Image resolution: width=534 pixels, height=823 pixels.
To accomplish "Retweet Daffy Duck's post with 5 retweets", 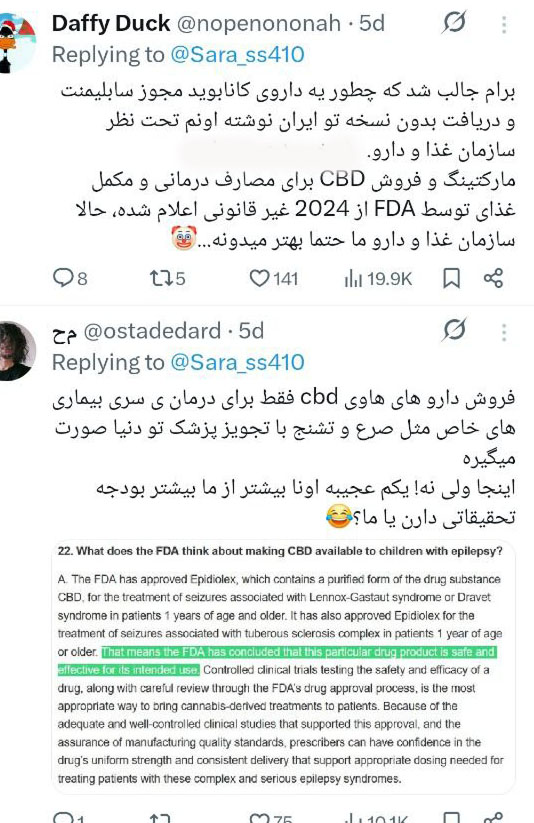I will (167, 278).
